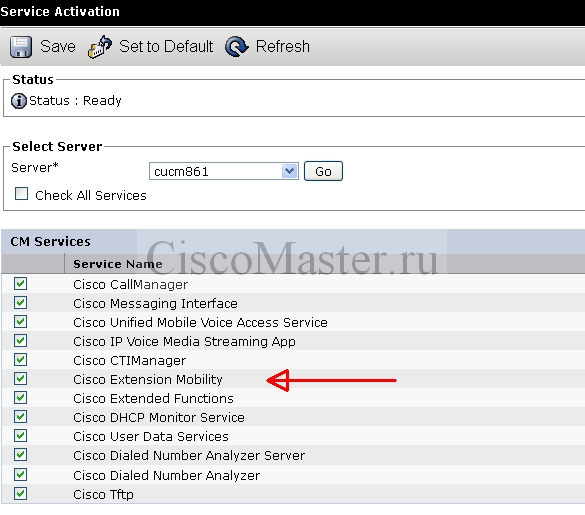Click the Cisco Extended Functions service name
The width and height of the screenshot is (585, 515).
153,399
